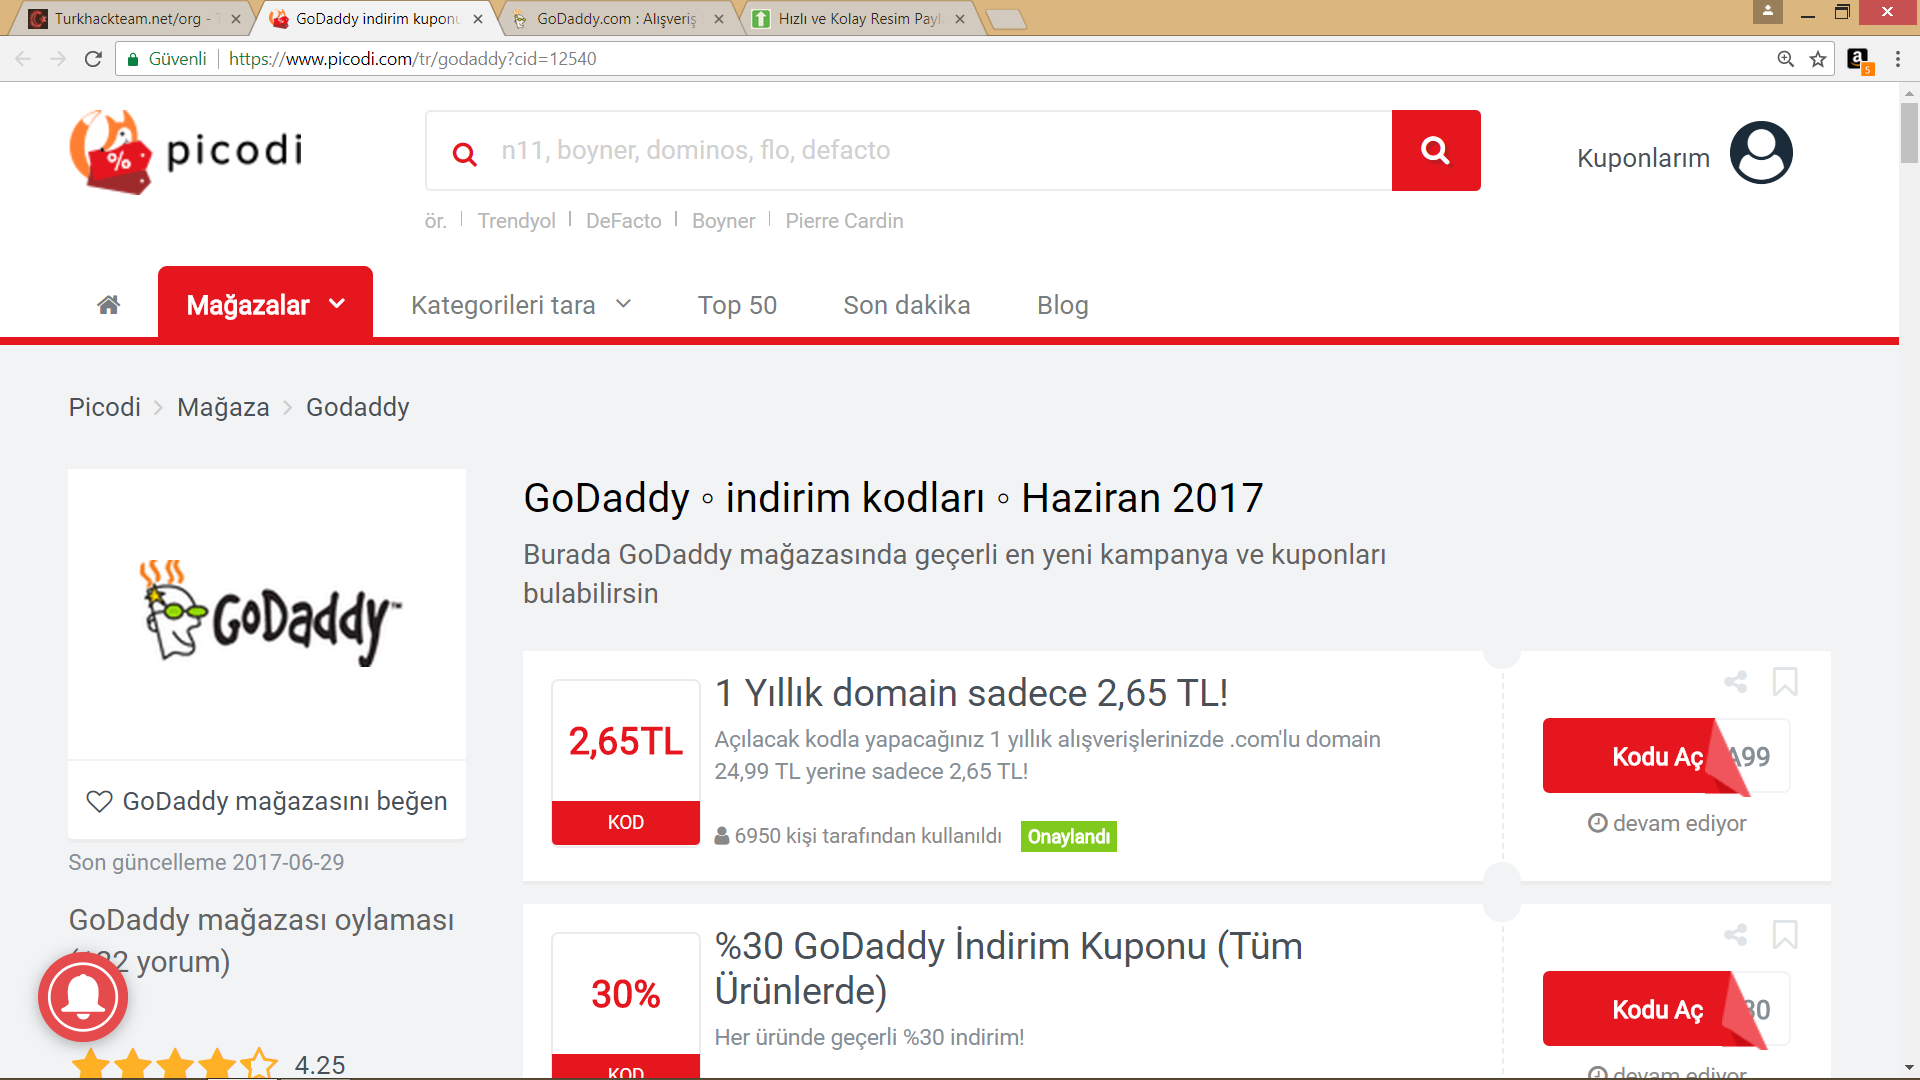Viewport: 1920px width, 1080px height.
Task: Click the GoDaddy store logo image
Action: coord(267,613)
